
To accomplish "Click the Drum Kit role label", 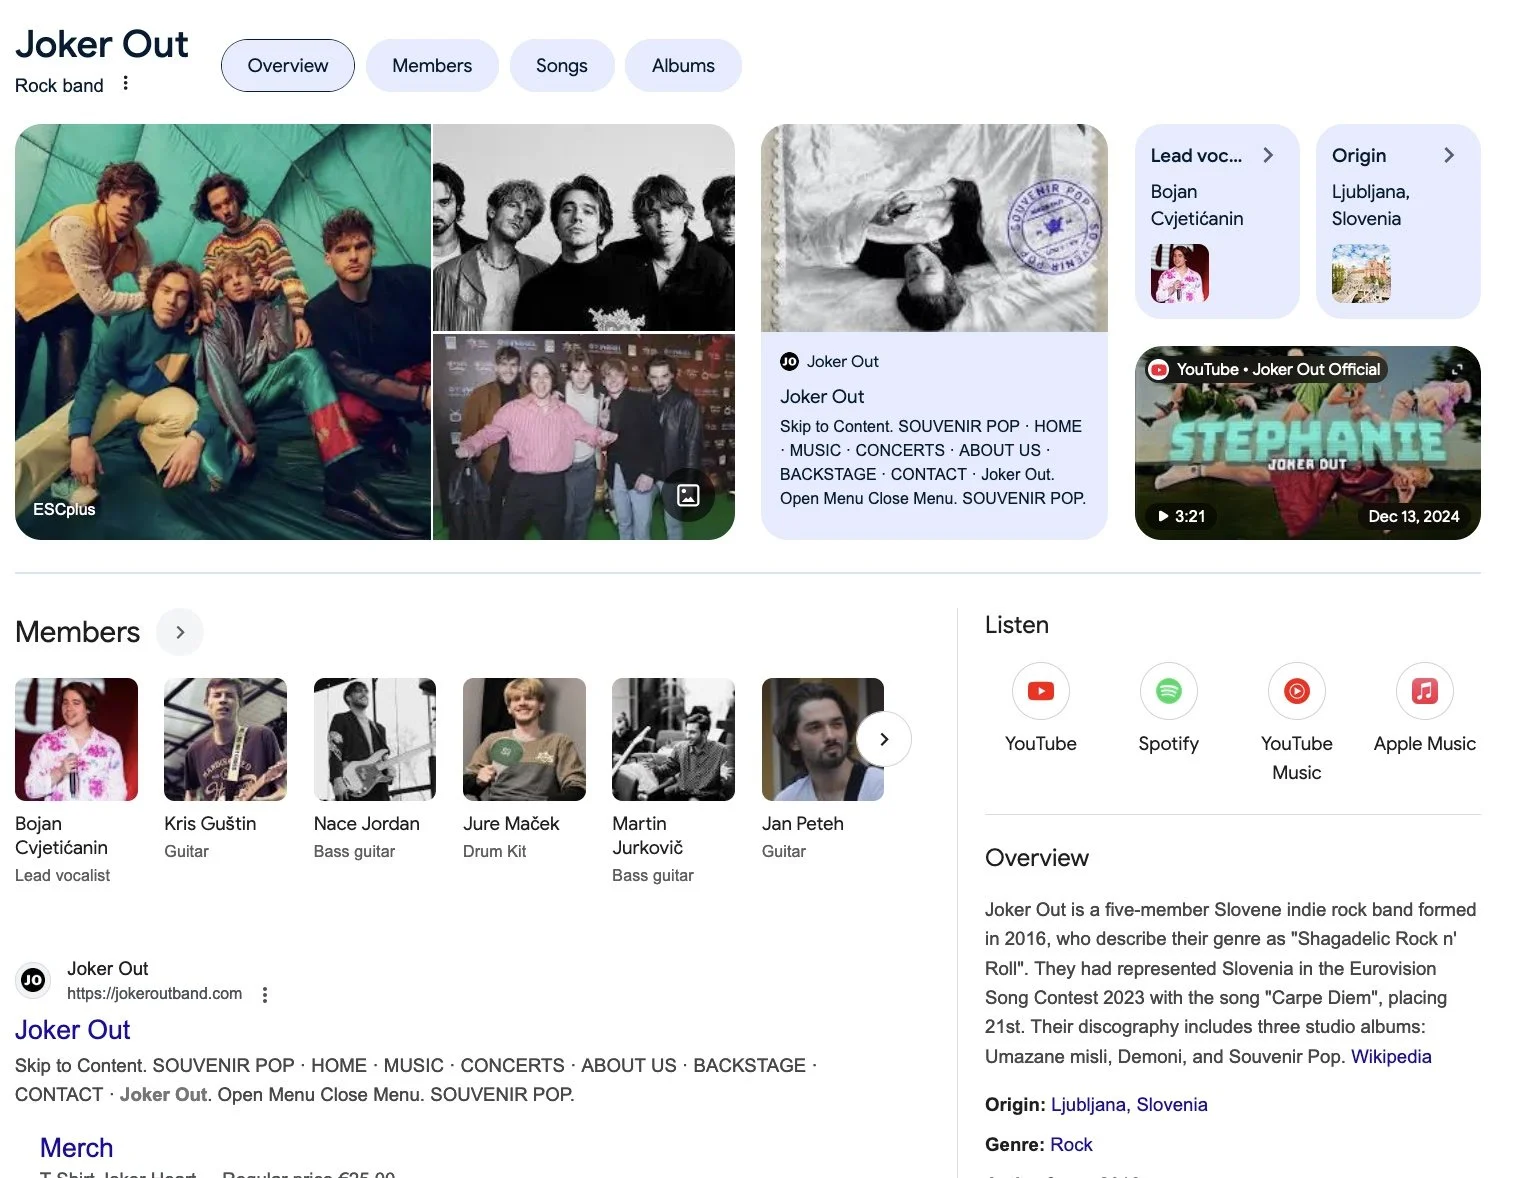I will click(x=494, y=852).
